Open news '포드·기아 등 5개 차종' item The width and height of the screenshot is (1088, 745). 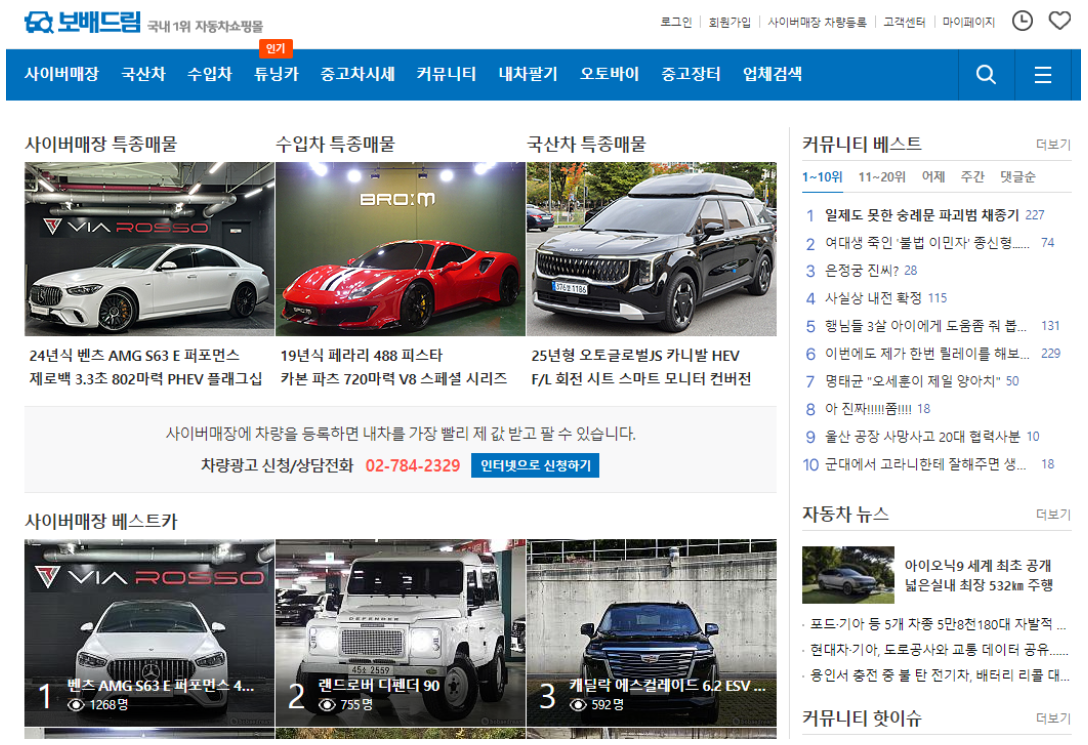pos(937,624)
